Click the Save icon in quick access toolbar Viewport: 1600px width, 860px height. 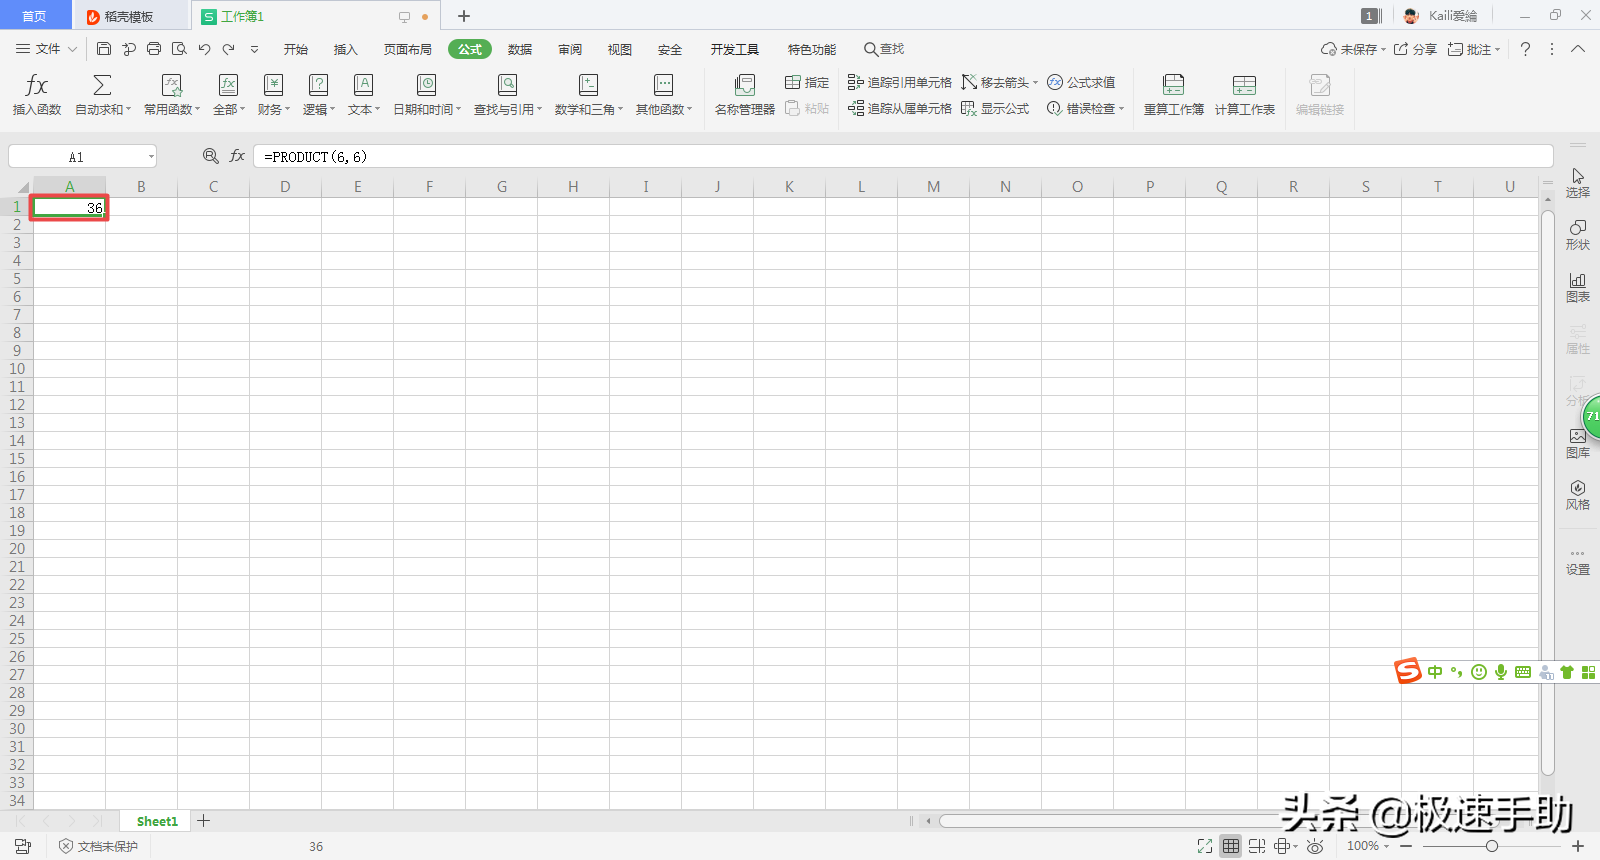104,49
